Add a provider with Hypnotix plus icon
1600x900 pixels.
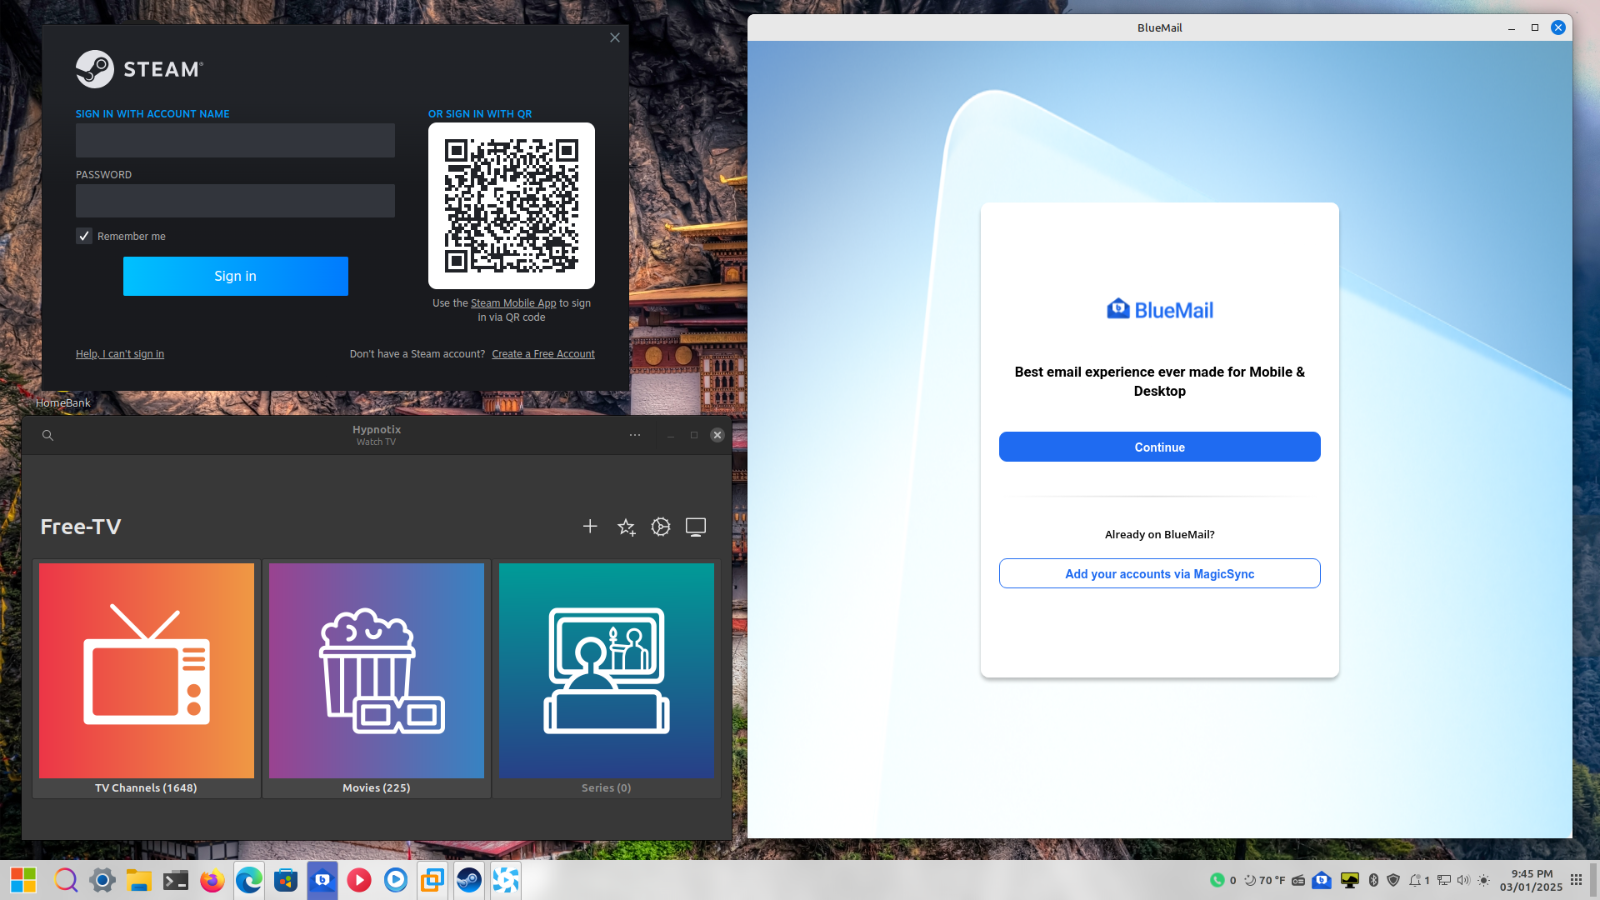pos(590,526)
